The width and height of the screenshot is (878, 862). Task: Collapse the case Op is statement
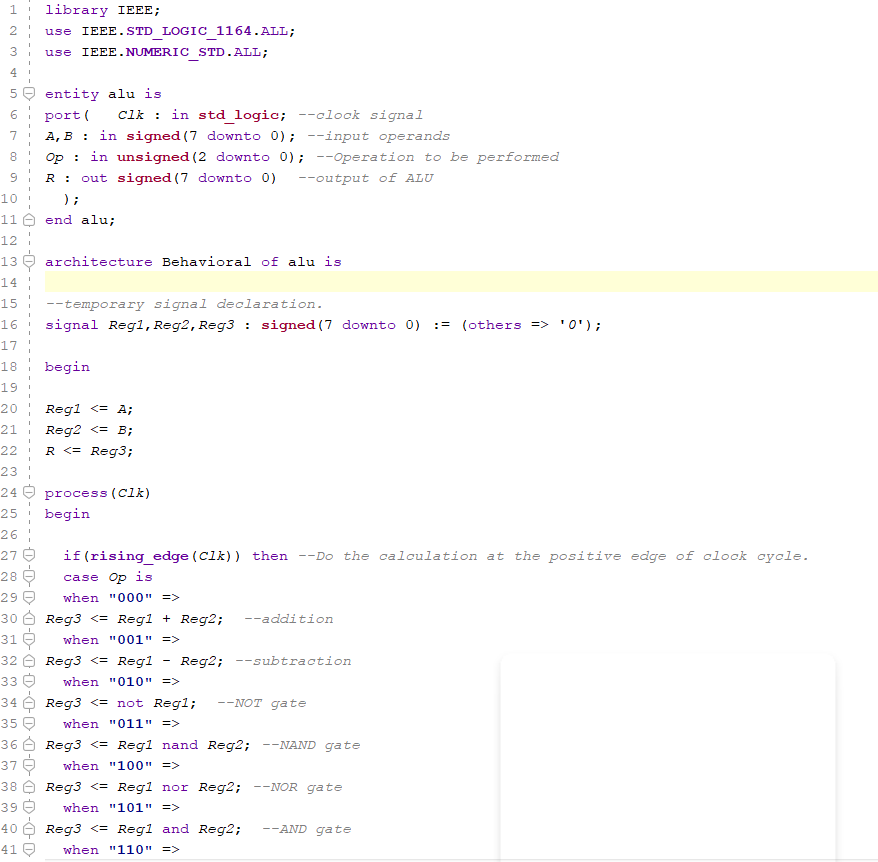point(28,576)
